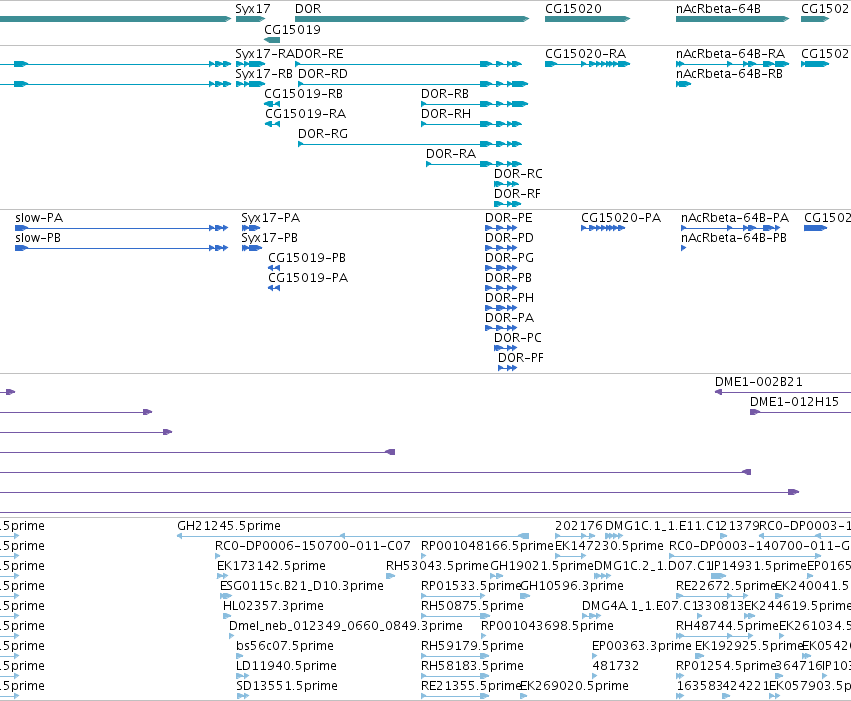Select the DOR-PH protein label
Screen dimensions: 851x701
click(x=509, y=298)
